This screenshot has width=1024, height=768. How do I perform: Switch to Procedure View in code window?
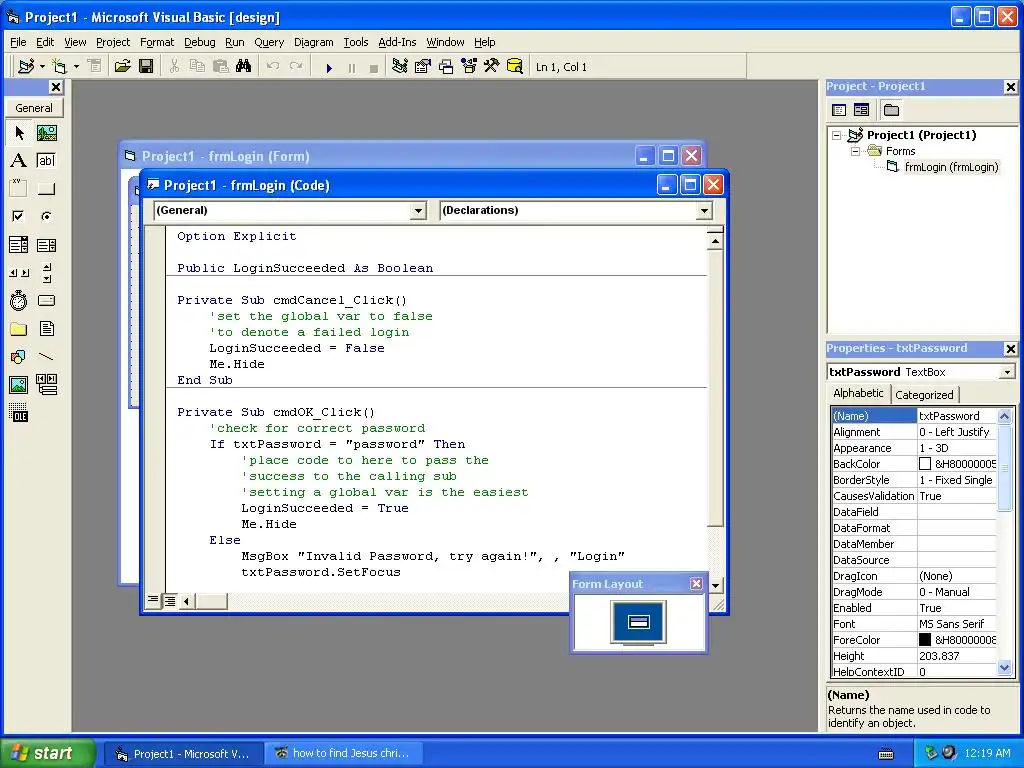tap(153, 600)
